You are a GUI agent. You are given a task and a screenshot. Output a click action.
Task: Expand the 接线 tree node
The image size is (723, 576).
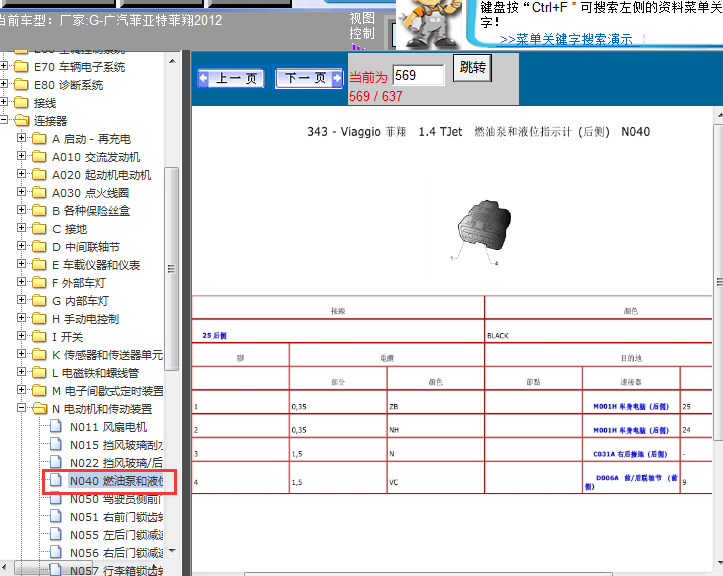click(x=4, y=102)
